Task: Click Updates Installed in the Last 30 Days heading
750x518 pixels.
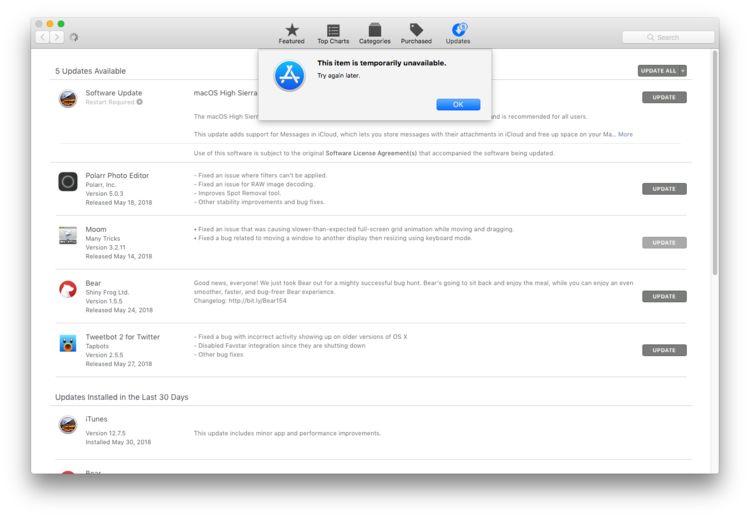Action: click(121, 397)
